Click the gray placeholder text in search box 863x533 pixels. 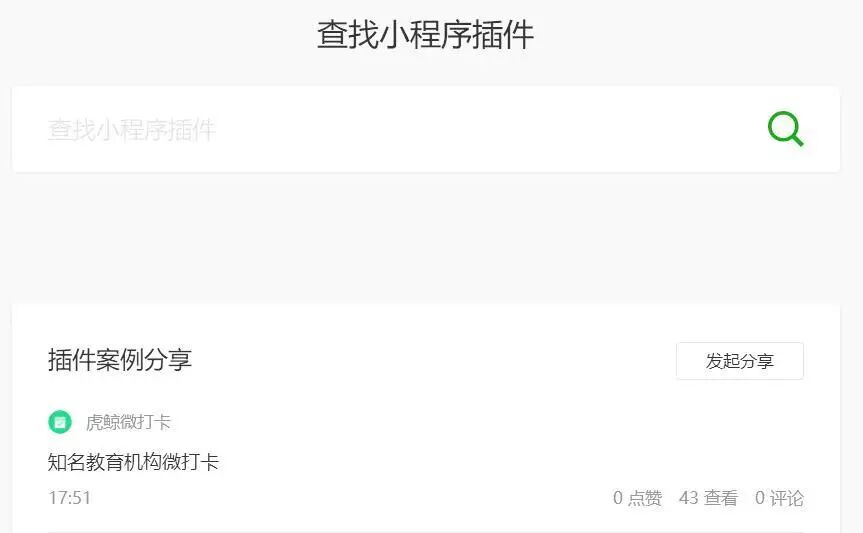(x=132, y=130)
